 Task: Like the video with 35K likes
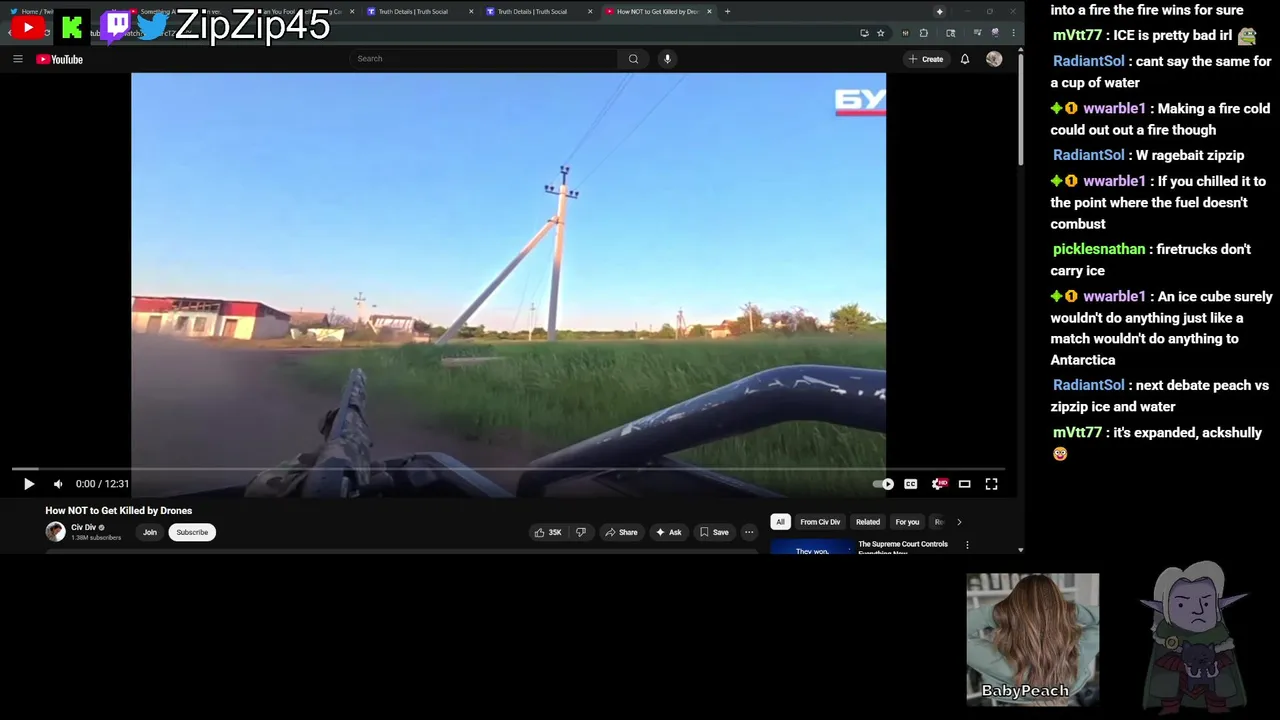tap(547, 532)
